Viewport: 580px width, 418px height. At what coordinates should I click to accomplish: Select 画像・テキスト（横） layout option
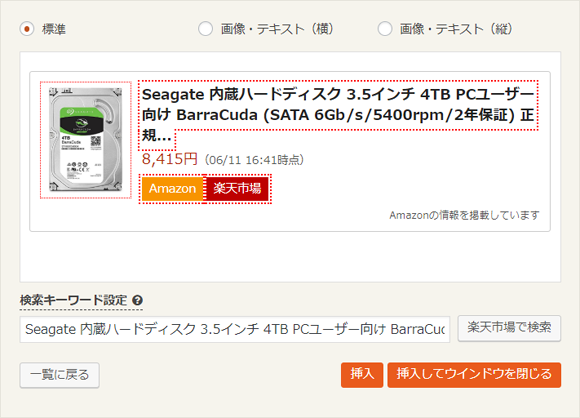coord(205,29)
